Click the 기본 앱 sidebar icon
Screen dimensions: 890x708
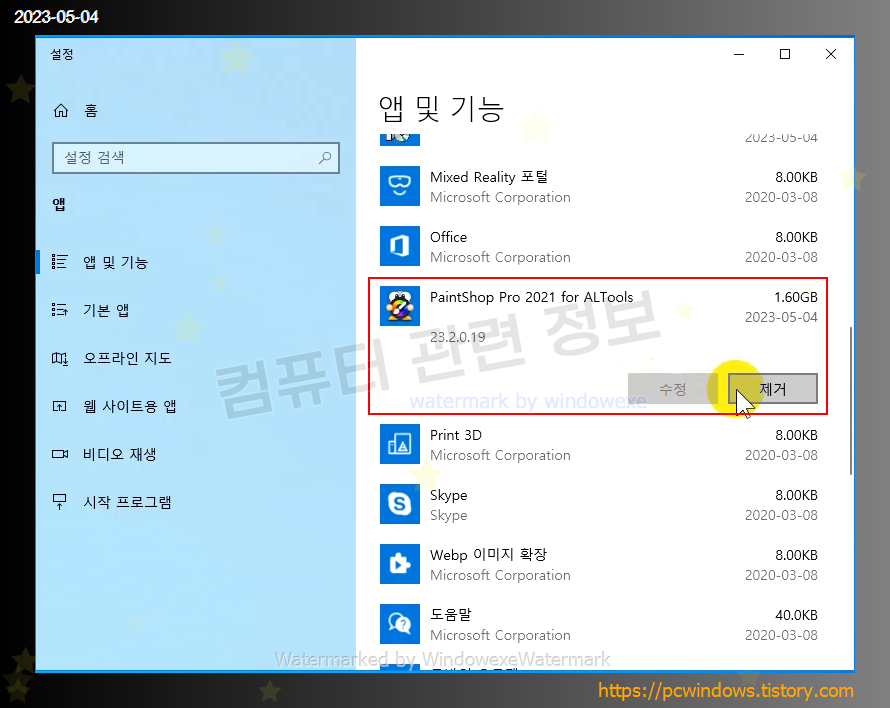pos(60,310)
